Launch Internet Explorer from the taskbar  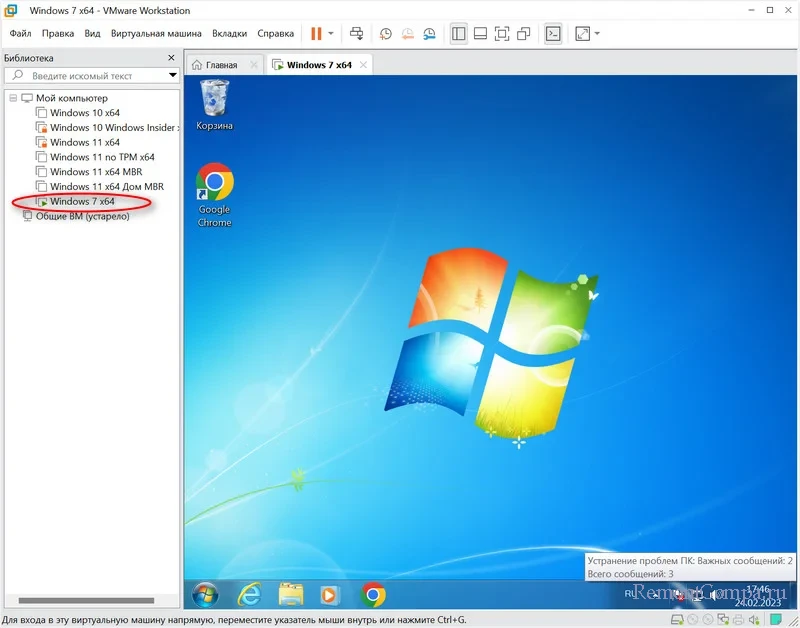[249, 595]
